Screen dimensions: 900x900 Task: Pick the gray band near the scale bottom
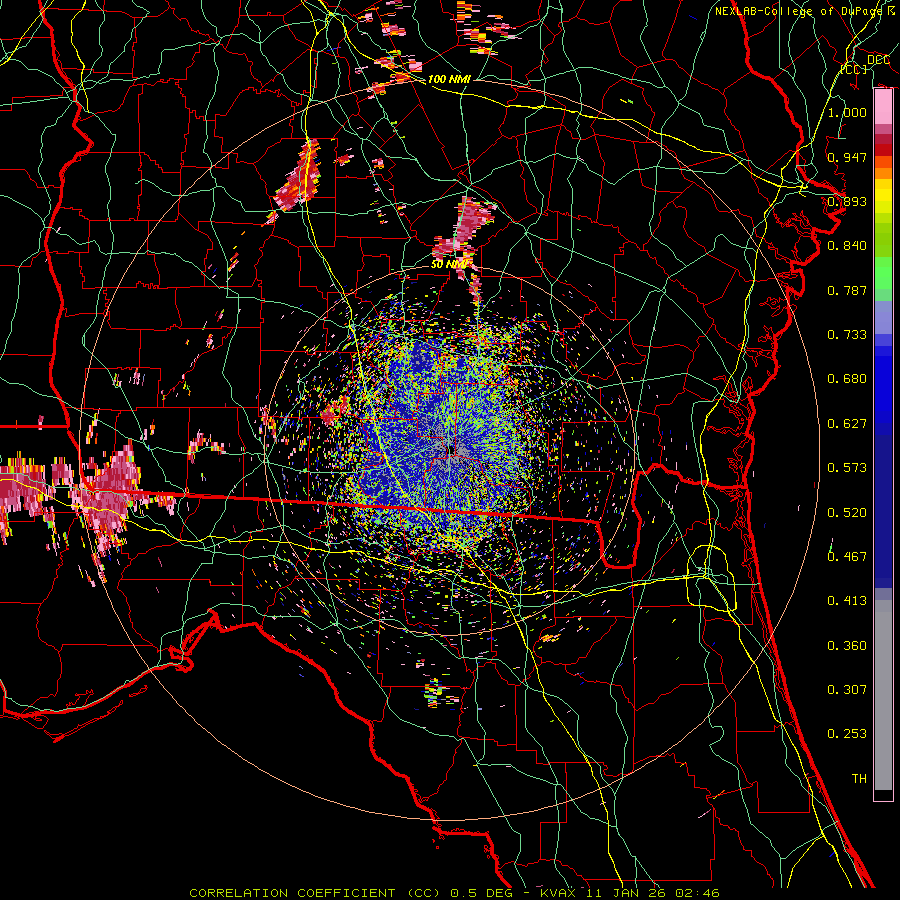(883, 695)
